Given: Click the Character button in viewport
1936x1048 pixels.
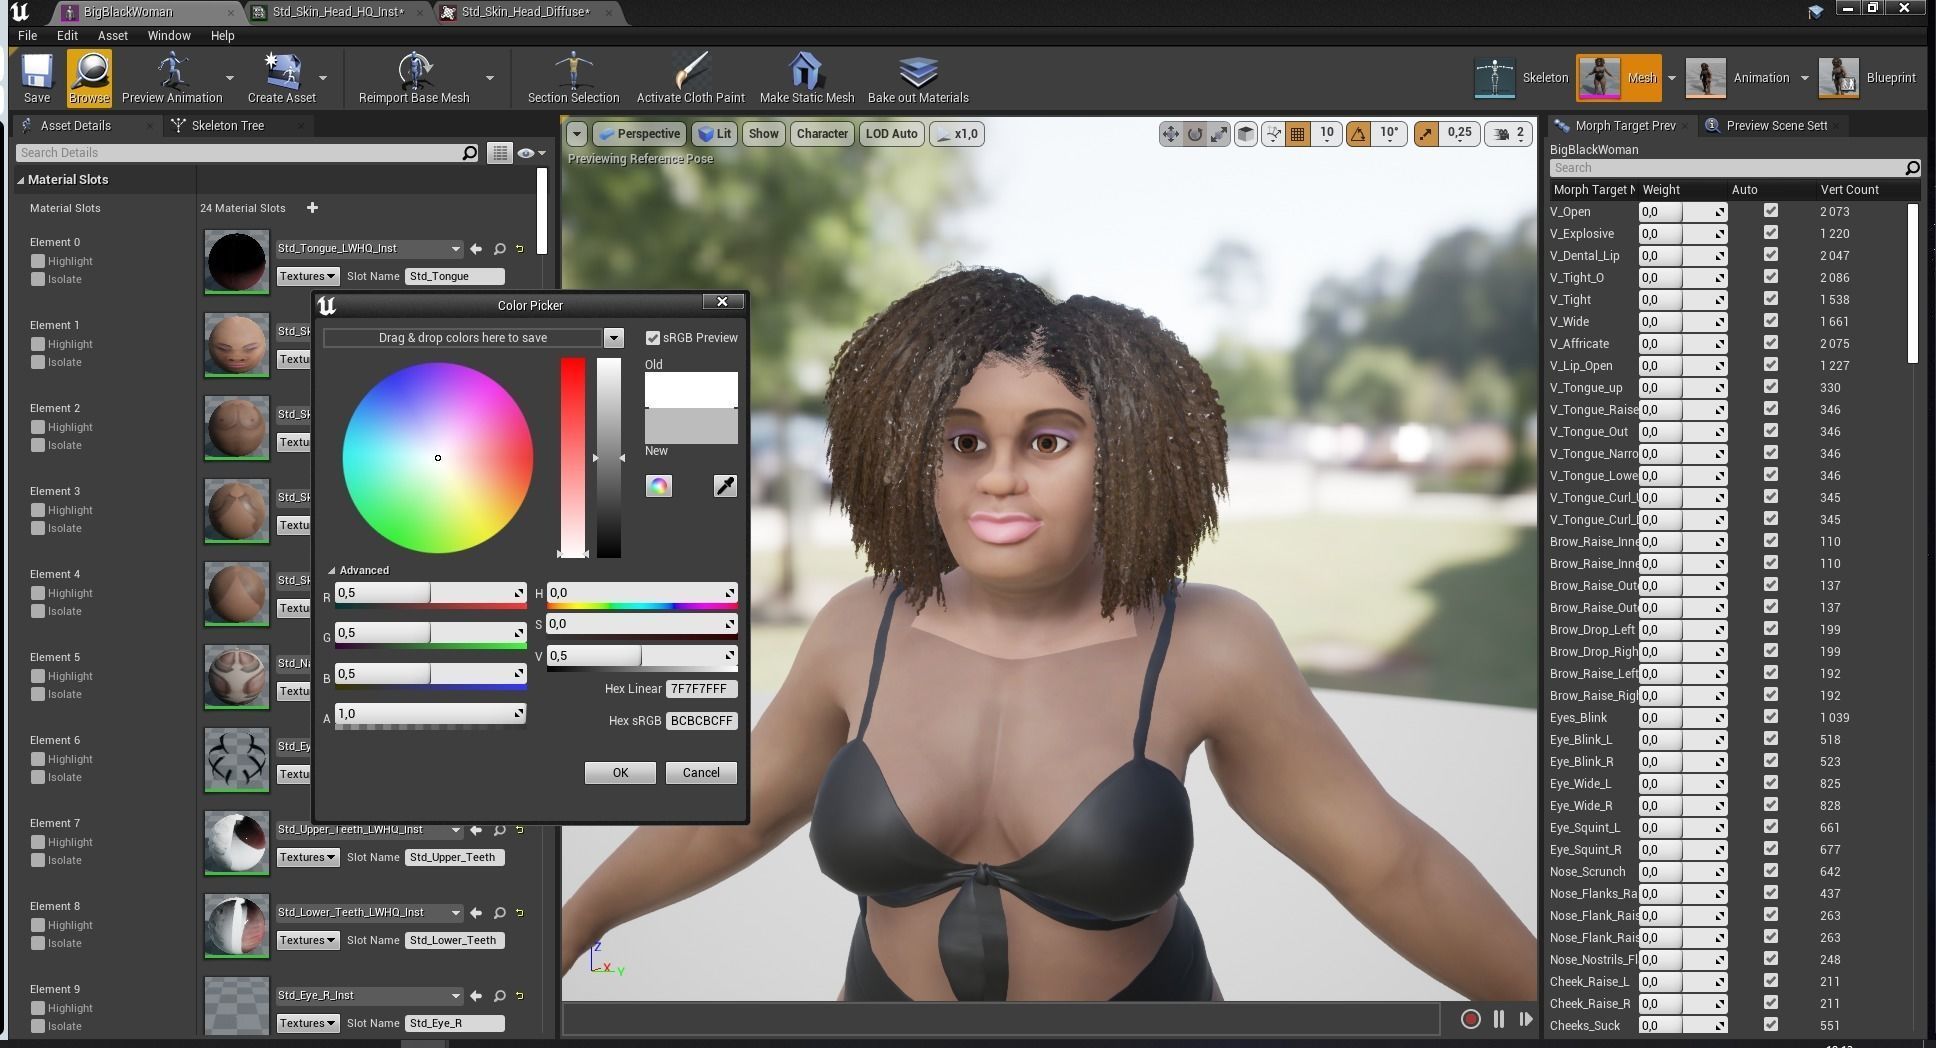Looking at the screenshot, I should (822, 134).
